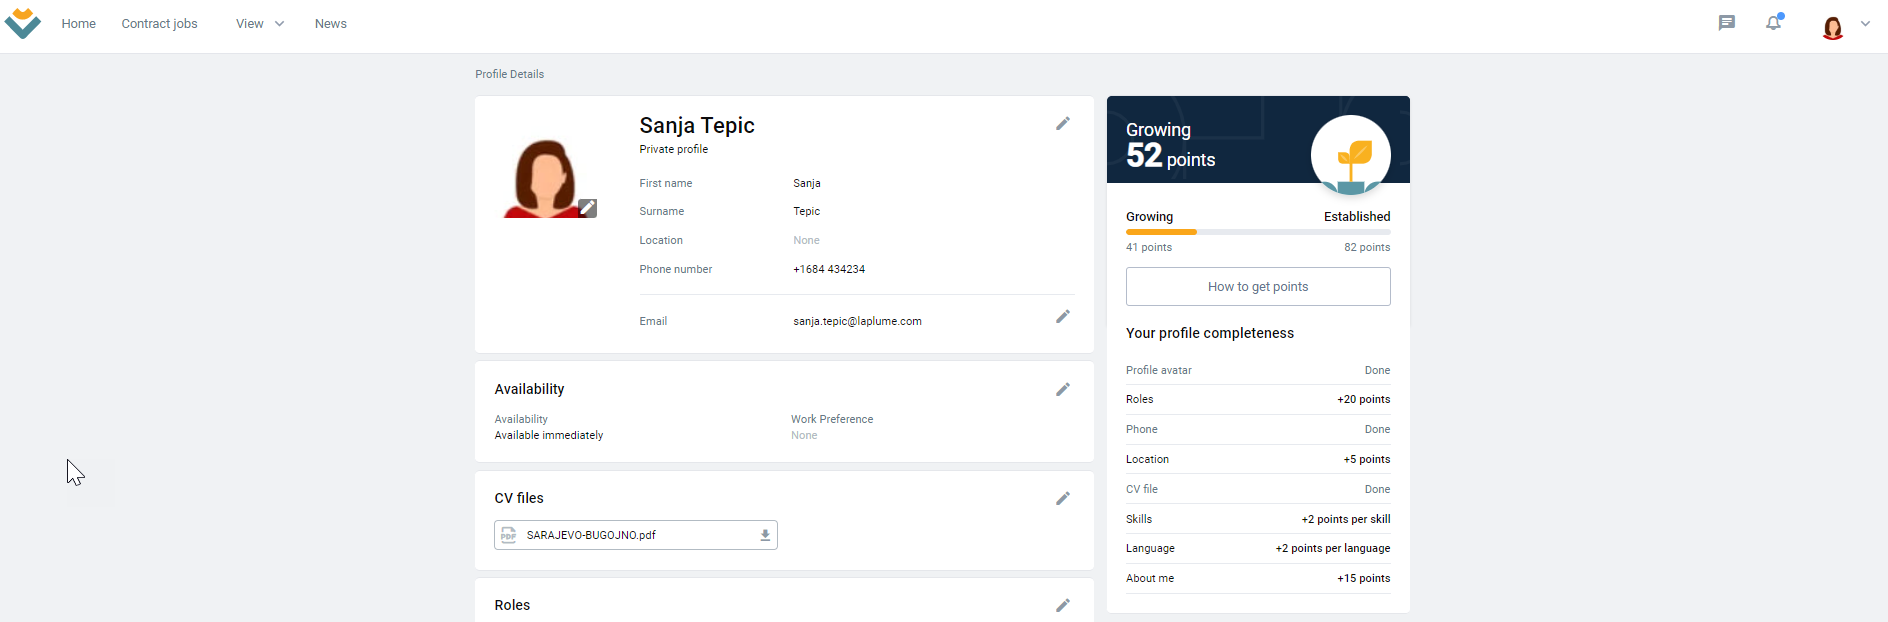Open the News page
The width and height of the screenshot is (1888, 622).
(x=331, y=24)
